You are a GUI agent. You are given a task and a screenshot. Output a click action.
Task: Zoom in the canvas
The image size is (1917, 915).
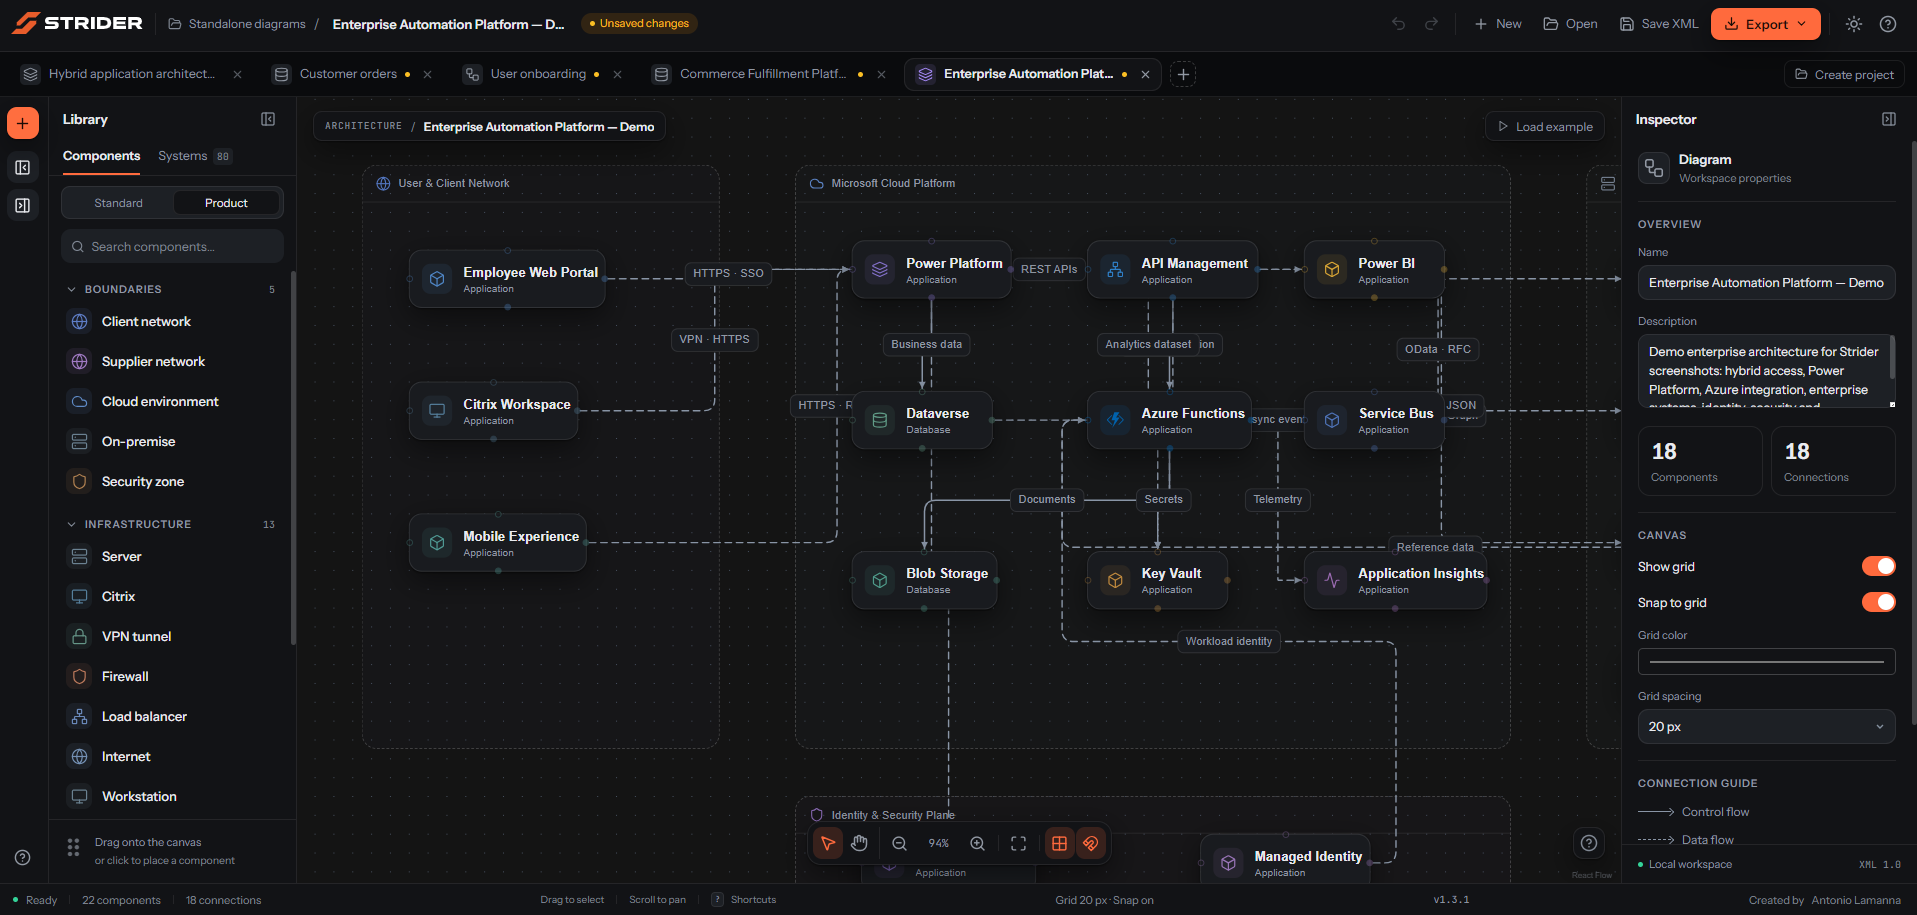coord(978,844)
